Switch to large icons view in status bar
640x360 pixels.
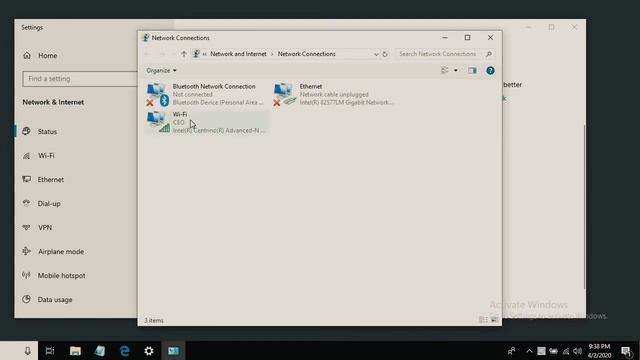(494, 320)
